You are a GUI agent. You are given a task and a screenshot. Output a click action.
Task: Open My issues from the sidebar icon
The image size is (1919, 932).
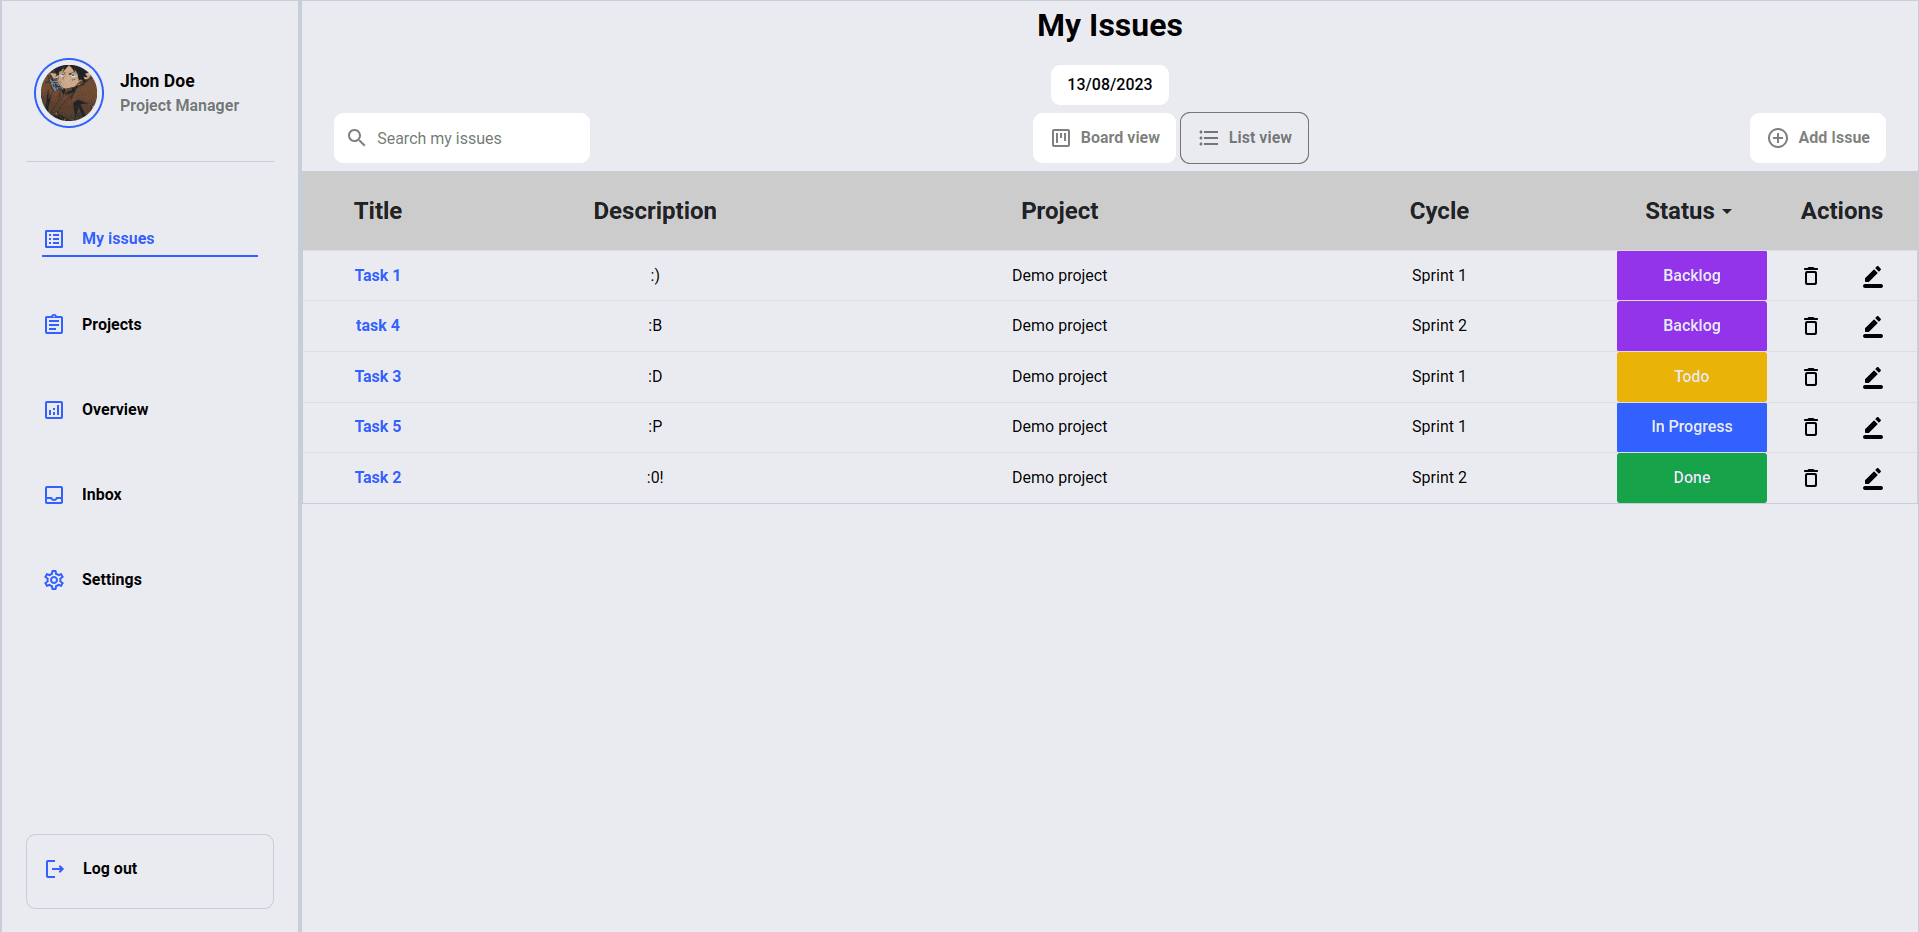click(x=53, y=238)
